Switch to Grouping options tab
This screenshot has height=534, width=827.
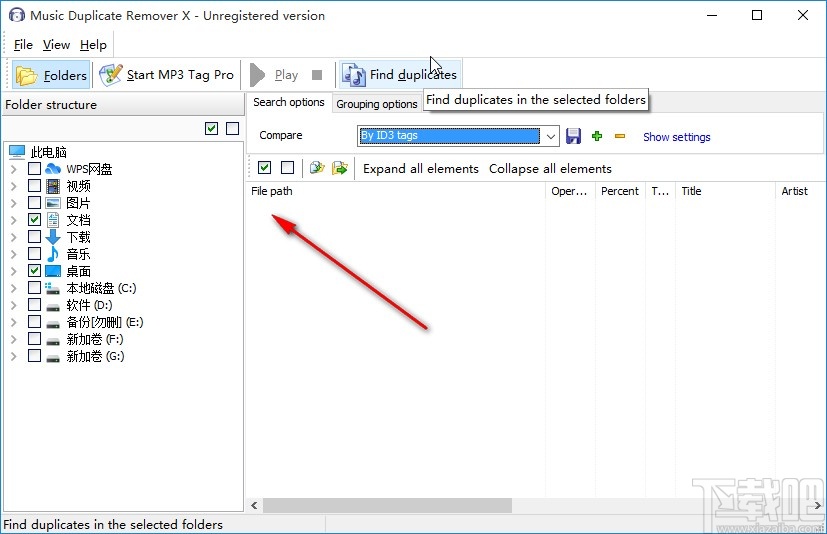tap(377, 104)
